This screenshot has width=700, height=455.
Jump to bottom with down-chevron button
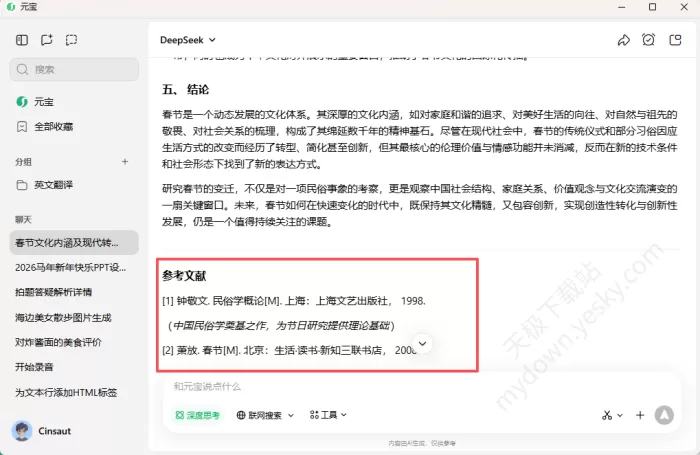(x=422, y=344)
